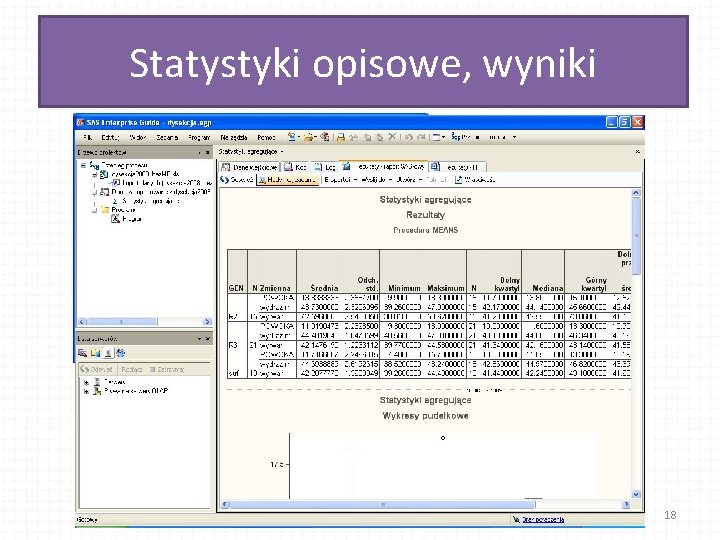
Task: Close the Statystyki agregujące results pane
Action: point(637,152)
